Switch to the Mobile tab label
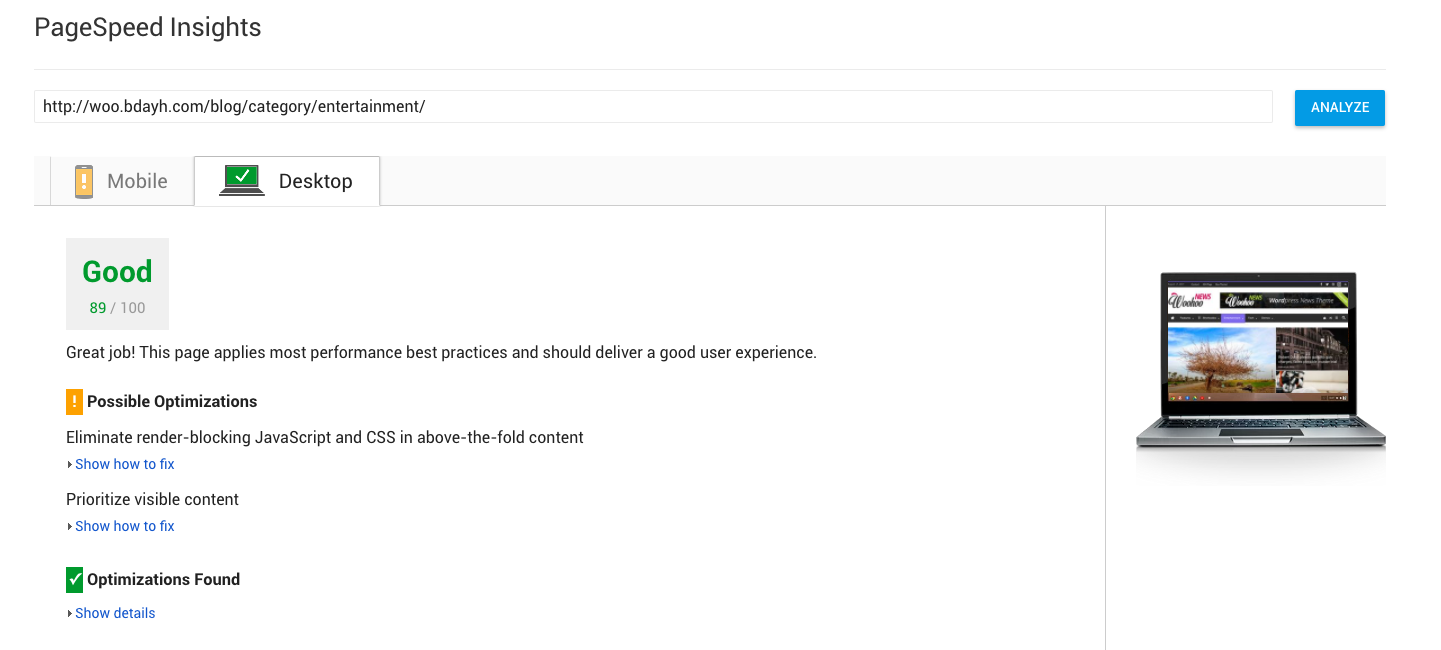 pyautogui.click(x=137, y=181)
